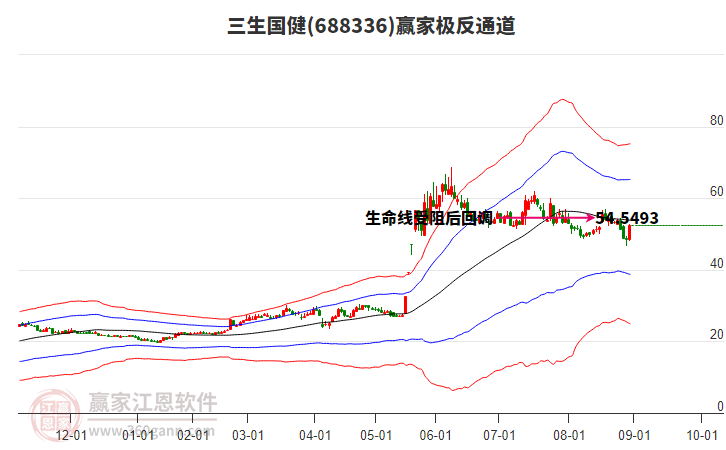Click the x-axis date 08-01
726x450 pixels.
coord(569,436)
